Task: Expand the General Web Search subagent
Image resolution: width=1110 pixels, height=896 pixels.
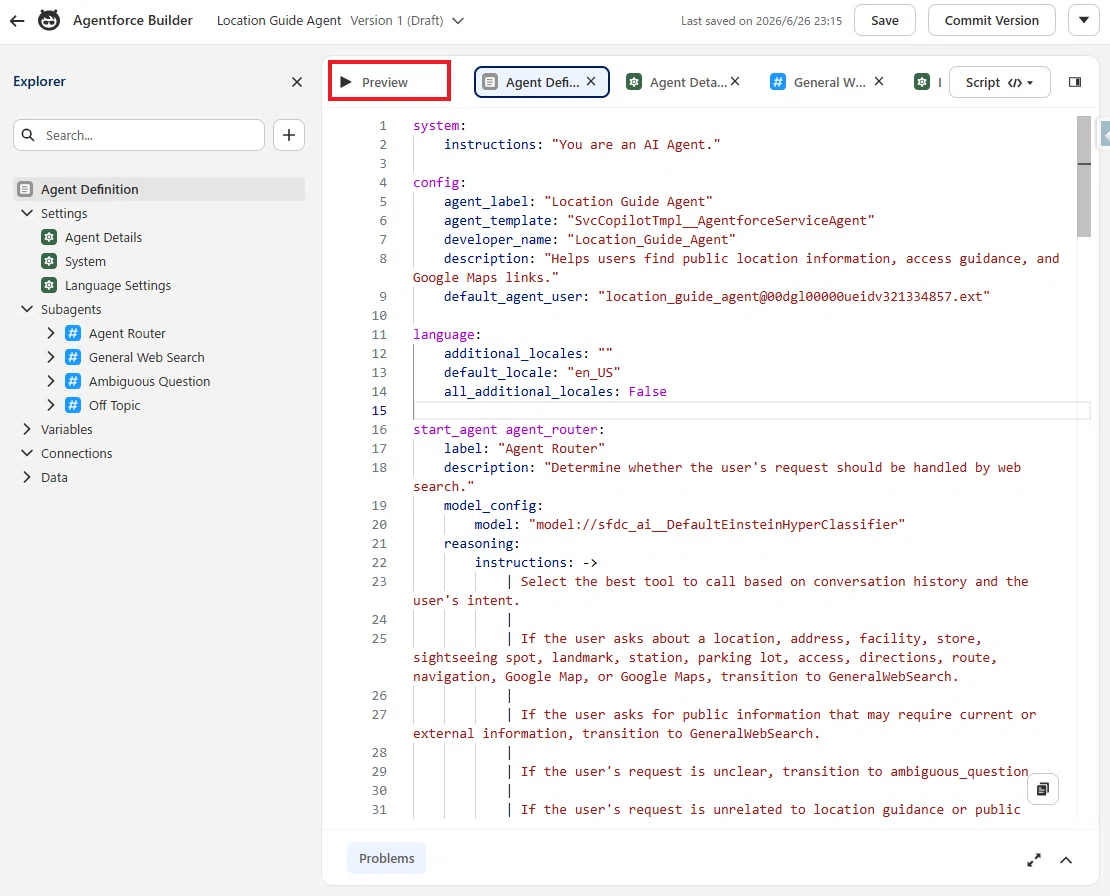Action: tap(51, 357)
